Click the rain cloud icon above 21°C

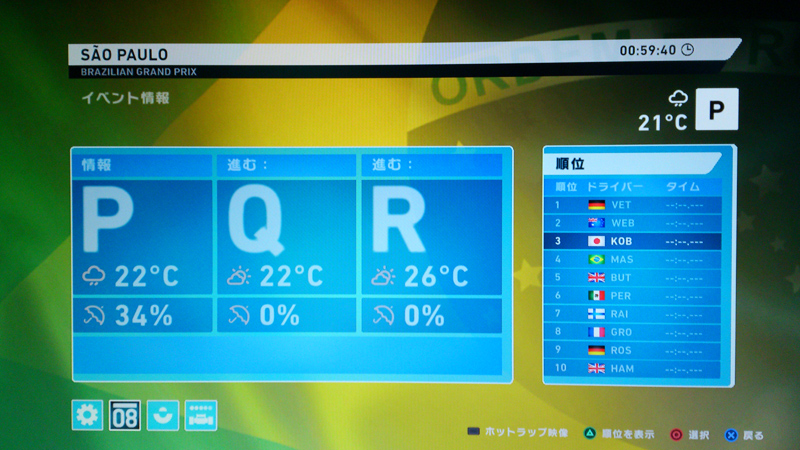click(x=678, y=98)
